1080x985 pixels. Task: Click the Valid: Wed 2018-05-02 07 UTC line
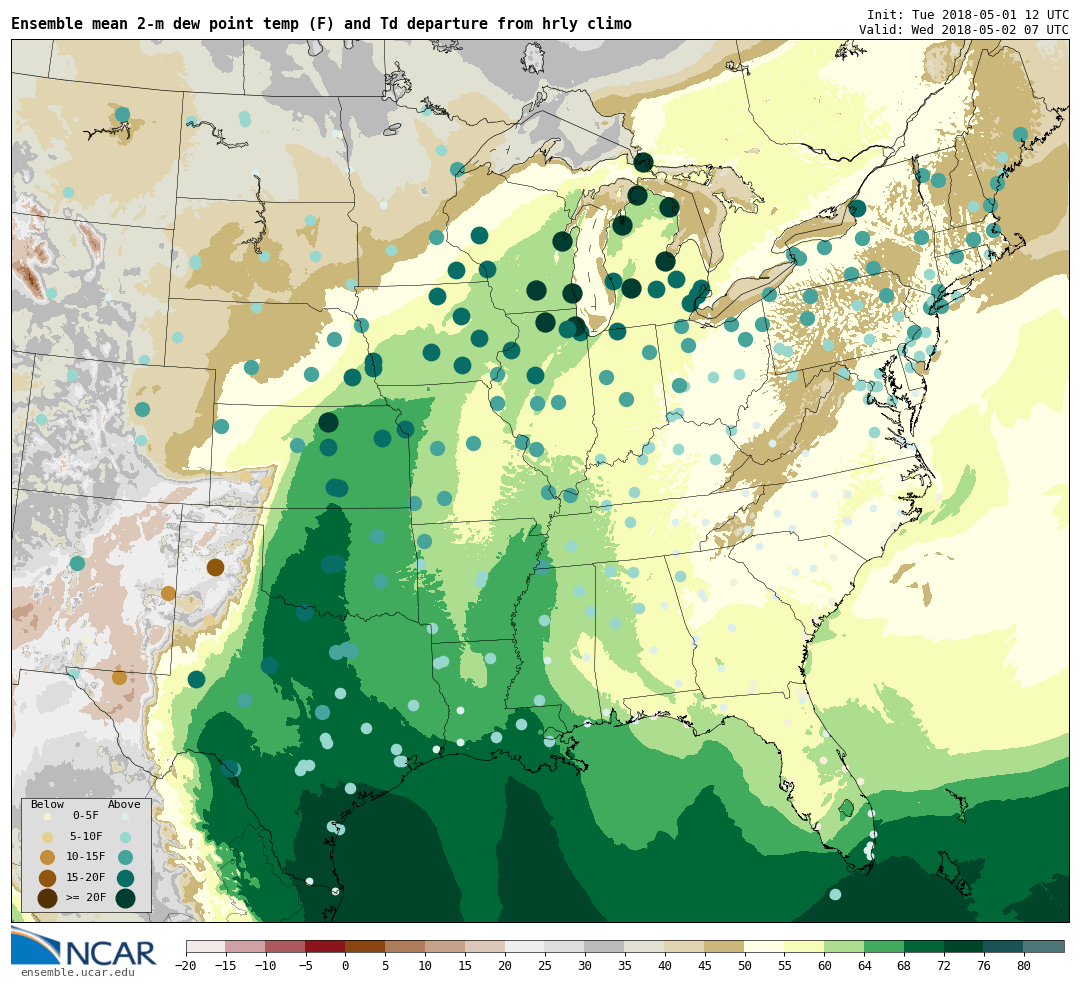pyautogui.click(x=964, y=30)
